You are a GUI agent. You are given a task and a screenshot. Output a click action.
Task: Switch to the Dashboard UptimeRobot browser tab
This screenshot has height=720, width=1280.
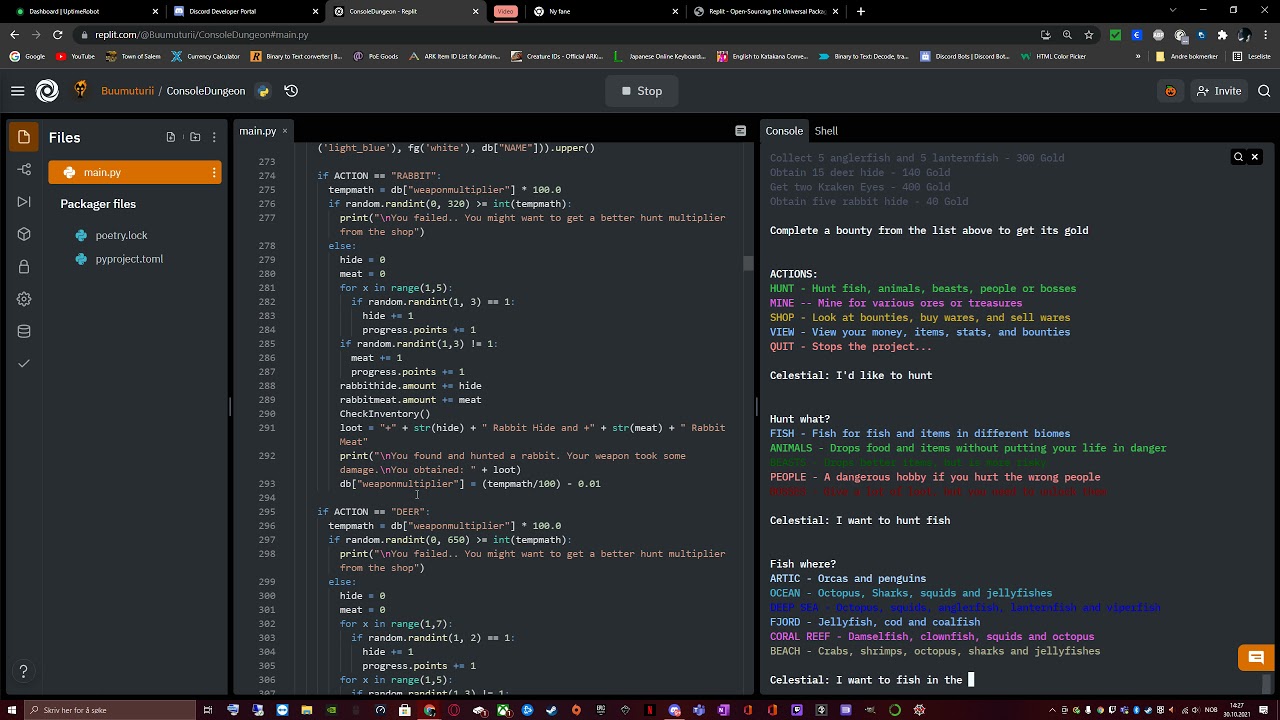click(x=85, y=11)
